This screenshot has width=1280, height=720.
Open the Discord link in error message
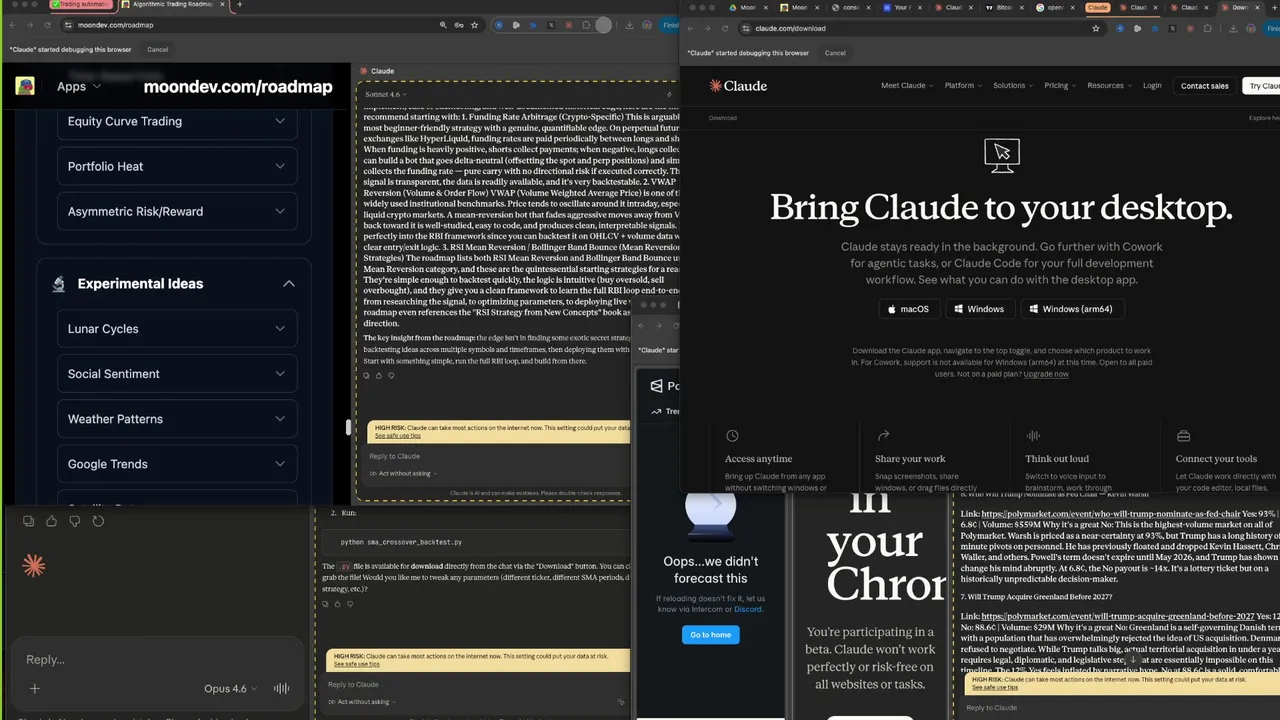(x=748, y=609)
